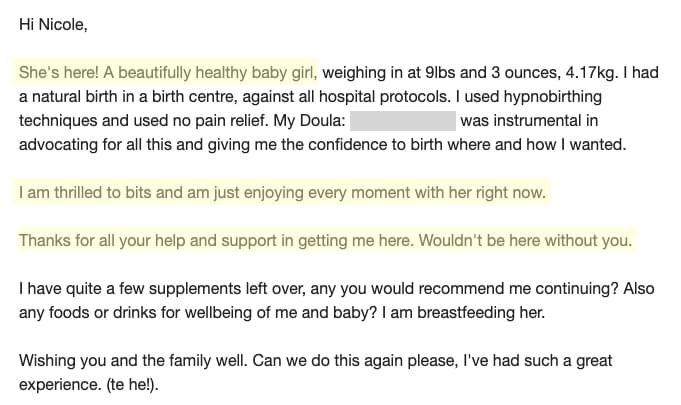681x405 pixels.
Task: Click the gray redacted doula name box
Action: tap(403, 121)
